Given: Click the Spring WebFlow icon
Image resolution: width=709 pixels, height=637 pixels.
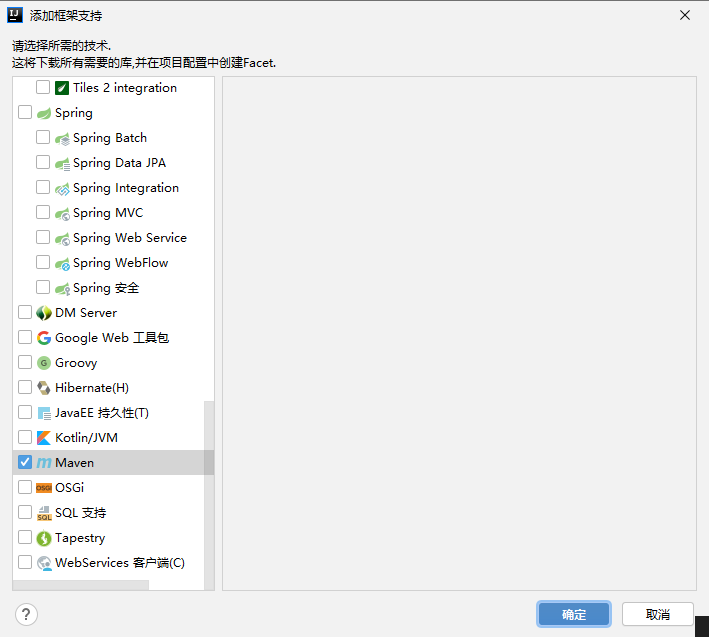Looking at the screenshot, I should coord(62,263).
